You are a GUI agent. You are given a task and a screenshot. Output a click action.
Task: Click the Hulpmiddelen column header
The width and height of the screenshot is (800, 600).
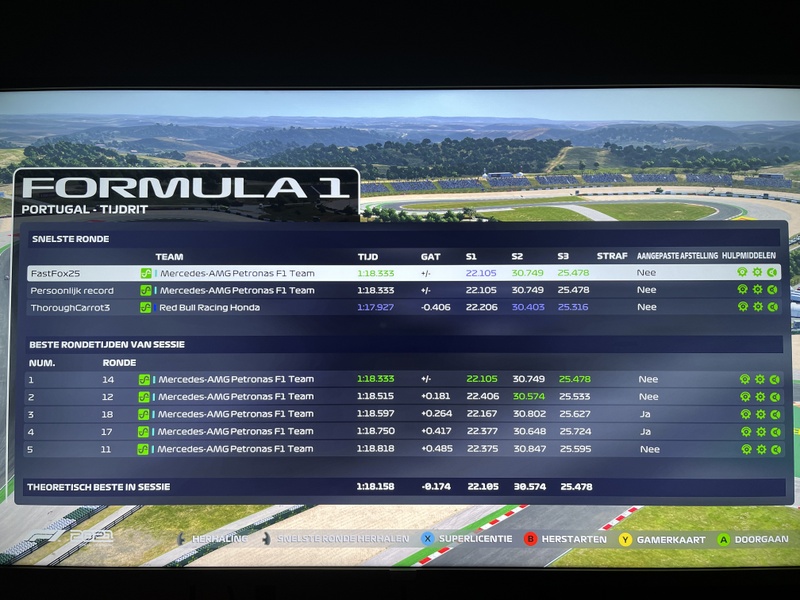click(748, 256)
